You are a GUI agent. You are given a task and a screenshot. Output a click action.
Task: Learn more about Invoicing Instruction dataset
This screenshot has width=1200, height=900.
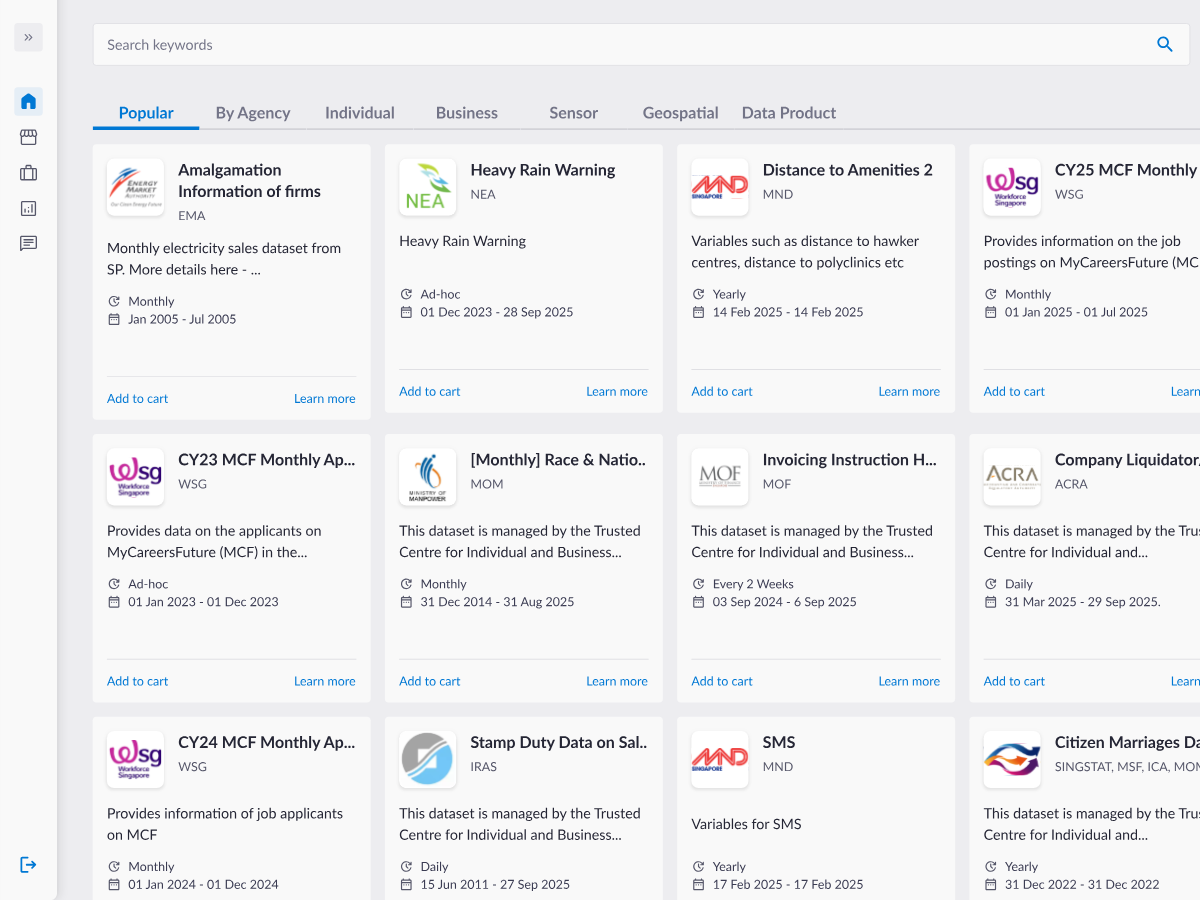point(909,681)
